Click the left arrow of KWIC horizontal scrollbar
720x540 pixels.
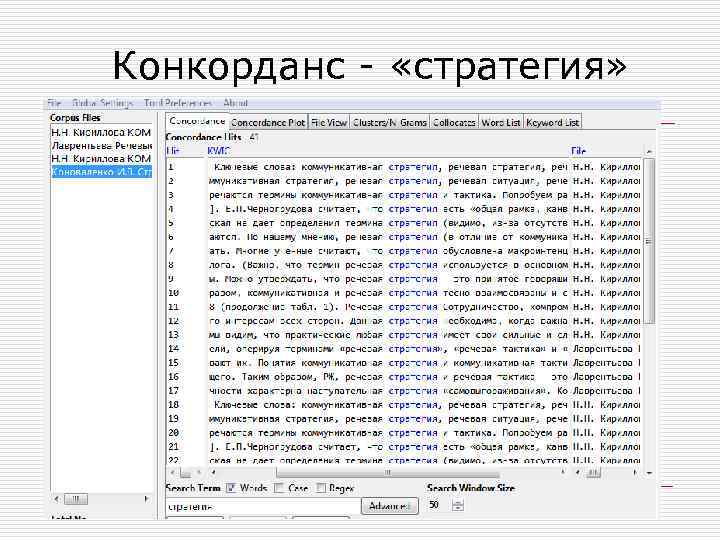213,472
